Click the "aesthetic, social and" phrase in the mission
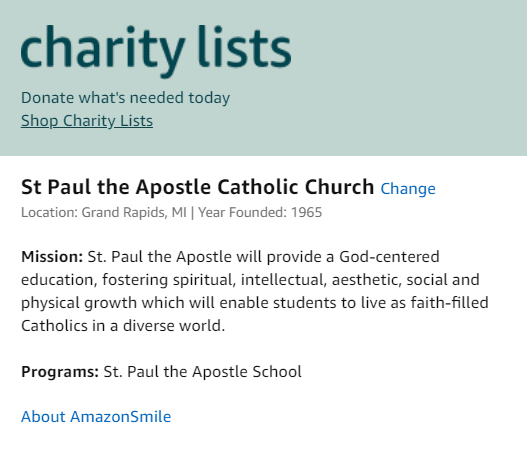 coord(406,280)
